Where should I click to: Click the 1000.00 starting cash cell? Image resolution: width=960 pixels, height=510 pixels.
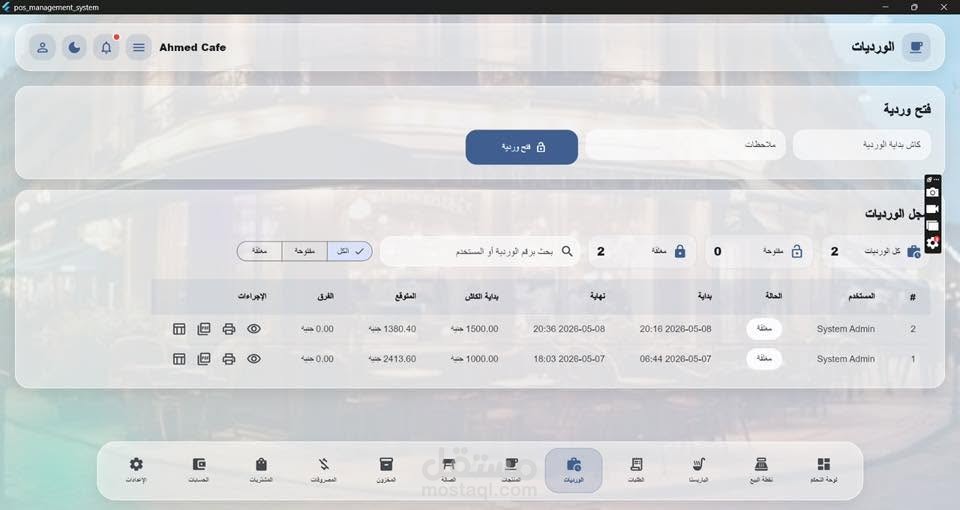(x=474, y=359)
